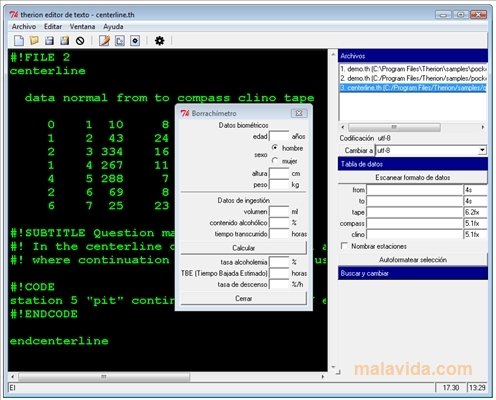Switch to the map editor icon
The height and width of the screenshot is (400, 496).
120,41
